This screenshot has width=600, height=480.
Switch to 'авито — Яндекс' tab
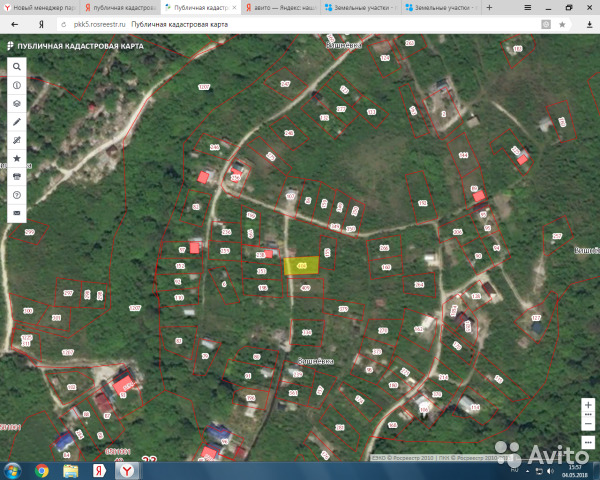click(281, 8)
